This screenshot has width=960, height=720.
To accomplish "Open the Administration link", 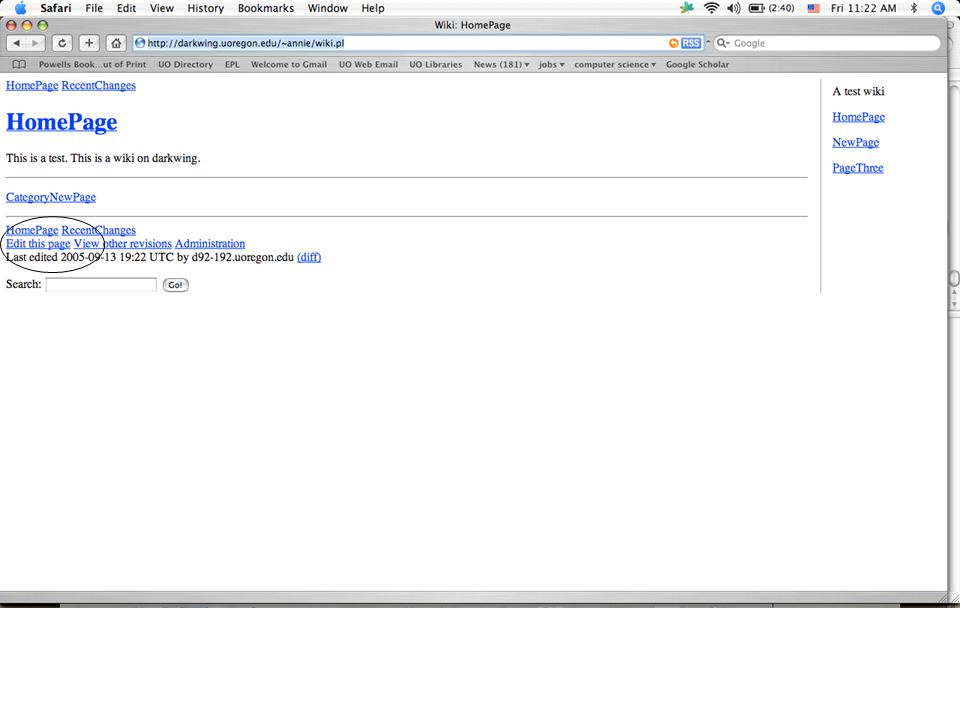I will [210, 244].
